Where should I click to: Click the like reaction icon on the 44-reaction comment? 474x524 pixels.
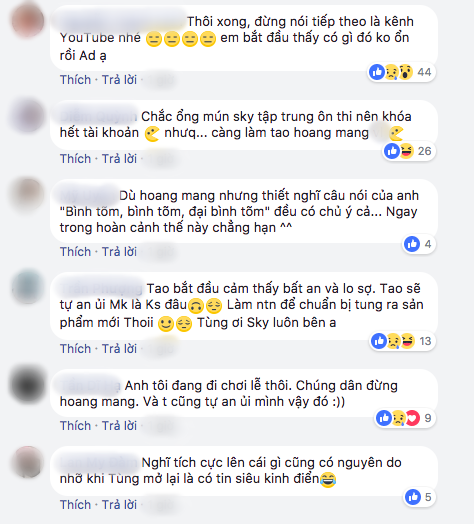click(377, 72)
